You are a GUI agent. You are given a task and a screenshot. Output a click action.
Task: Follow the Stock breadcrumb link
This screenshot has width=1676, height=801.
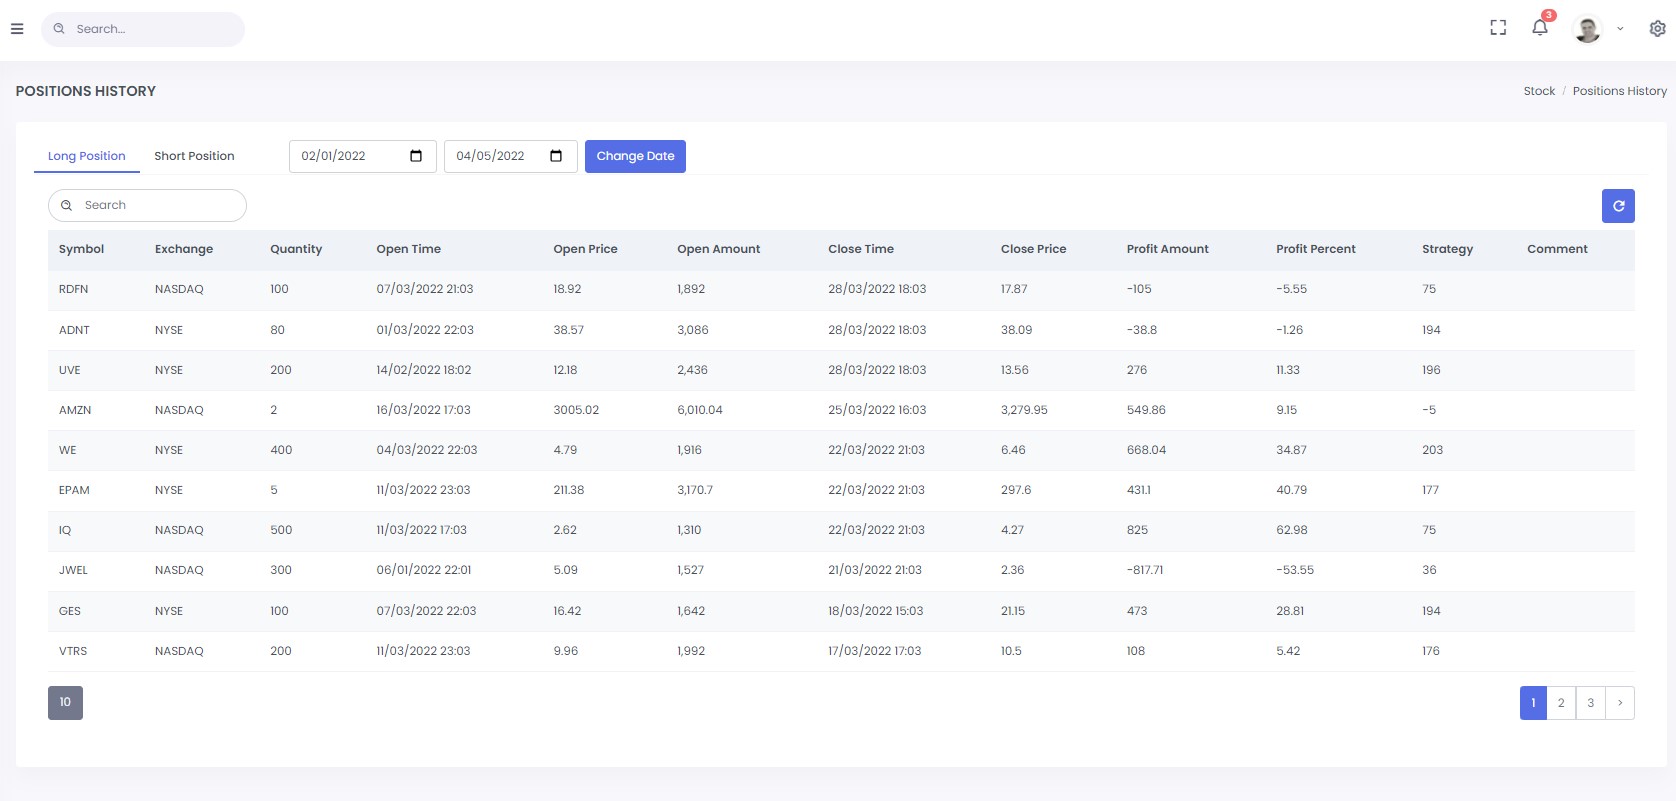pos(1538,91)
